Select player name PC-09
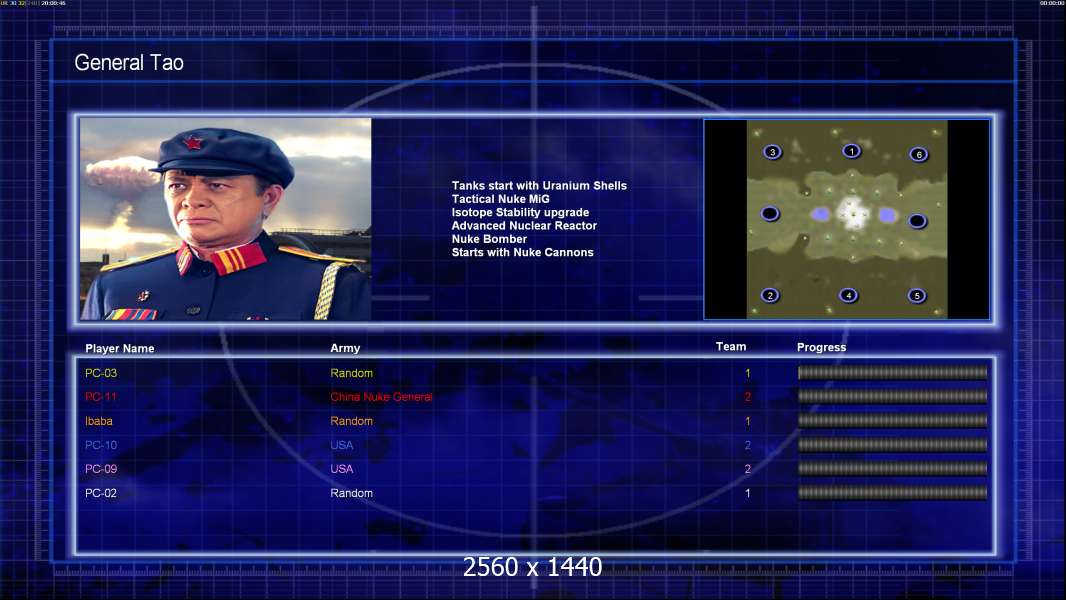1066x600 pixels. click(x=101, y=469)
